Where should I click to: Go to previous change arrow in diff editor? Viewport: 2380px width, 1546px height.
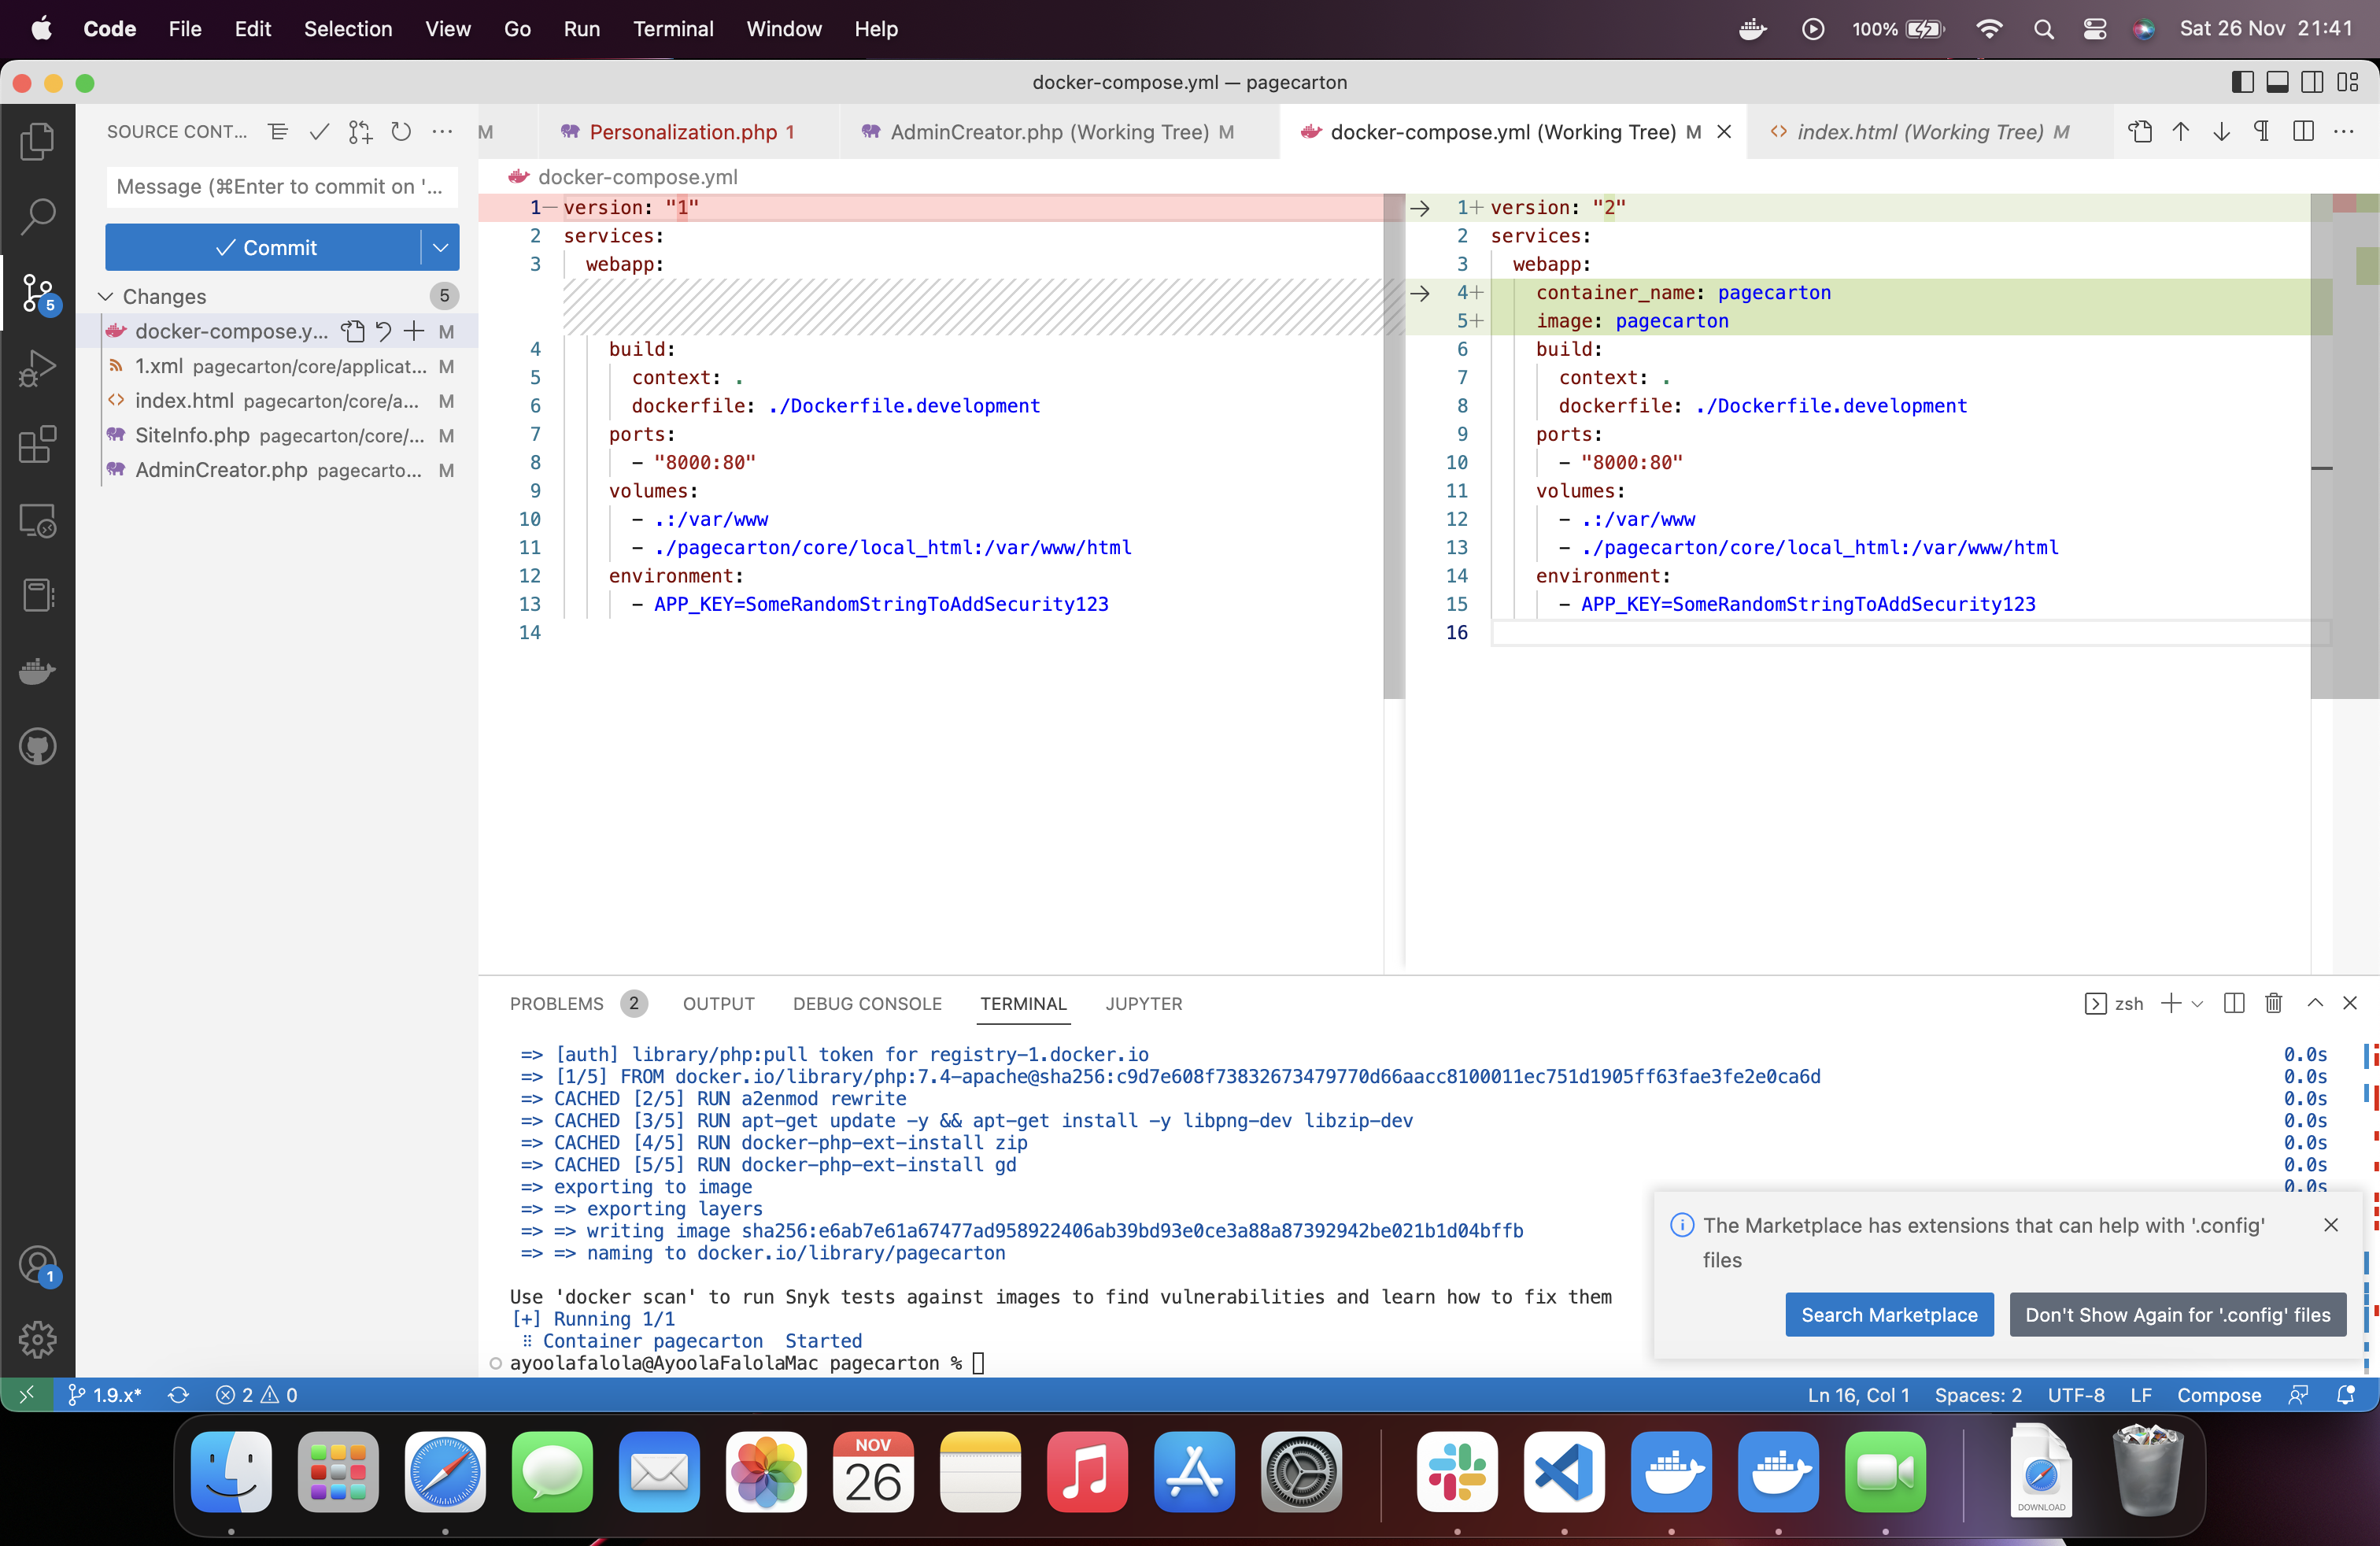point(2181,132)
